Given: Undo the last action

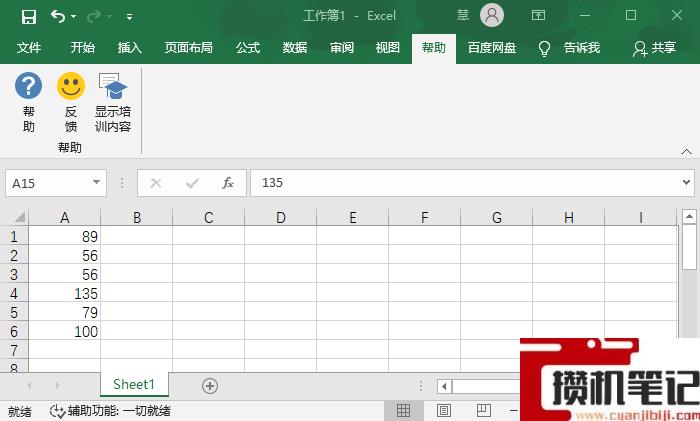Looking at the screenshot, I should point(58,17).
